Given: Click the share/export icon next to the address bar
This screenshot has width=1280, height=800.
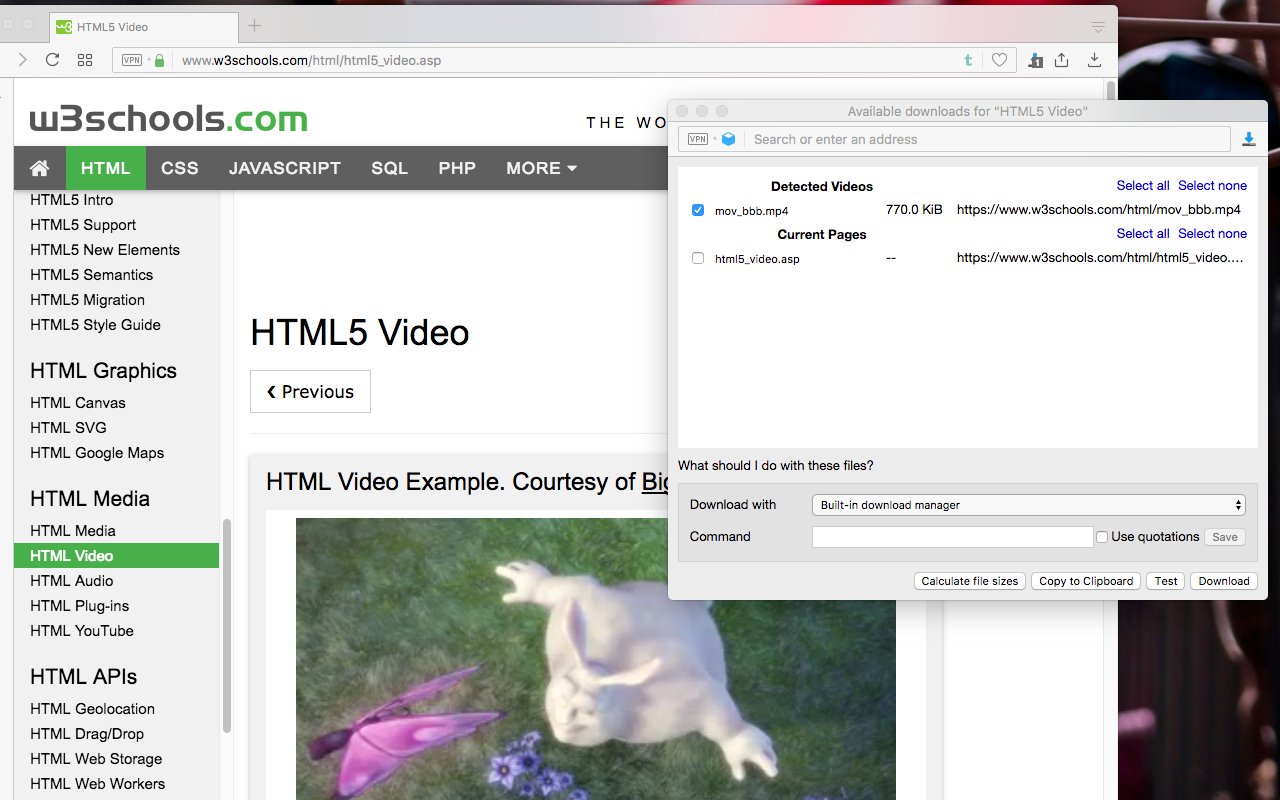Looking at the screenshot, I should click(x=1062, y=60).
